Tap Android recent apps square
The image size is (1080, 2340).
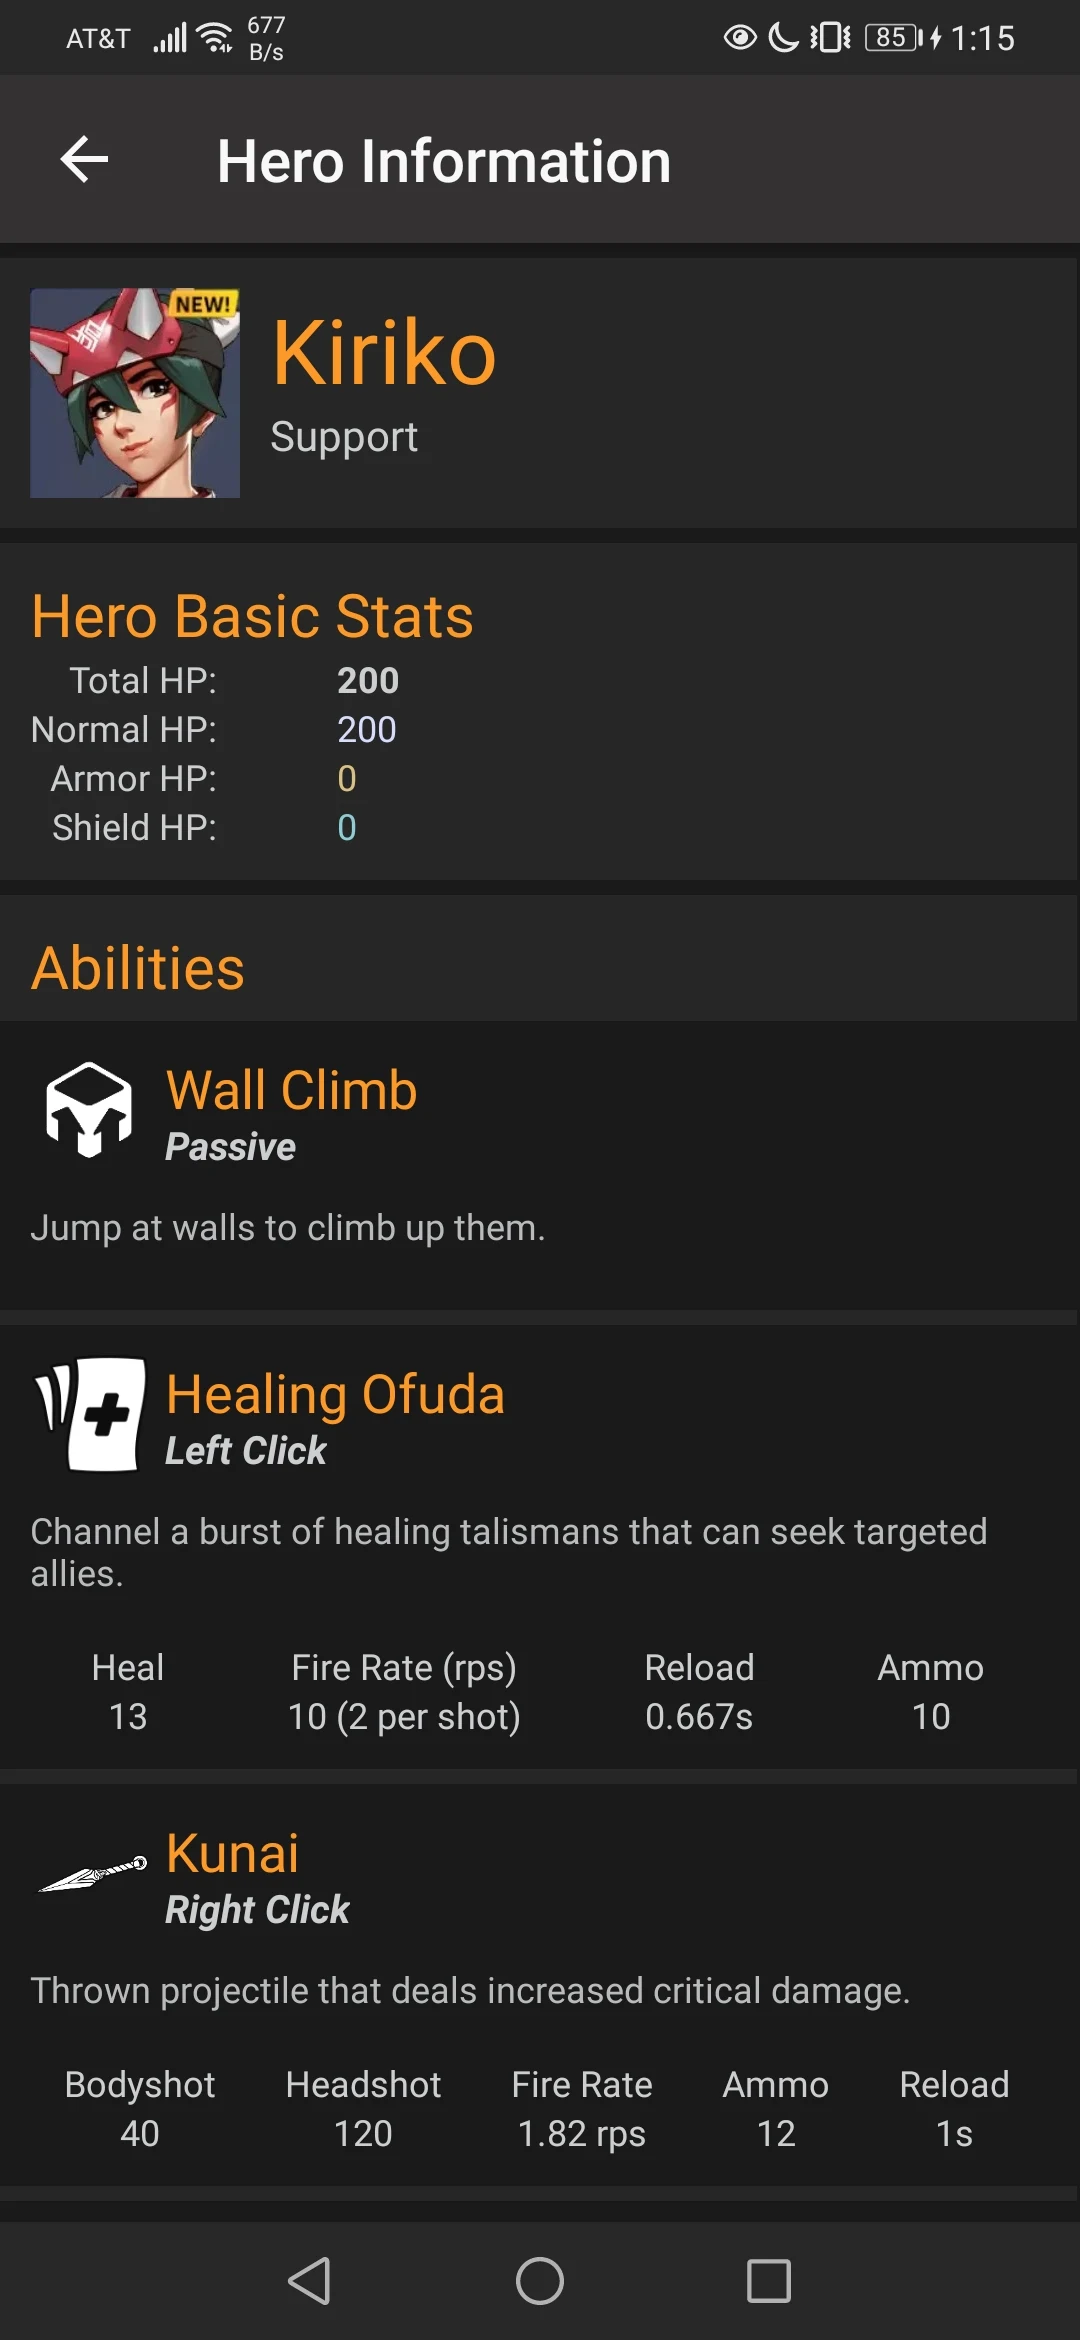pyautogui.click(x=769, y=2281)
